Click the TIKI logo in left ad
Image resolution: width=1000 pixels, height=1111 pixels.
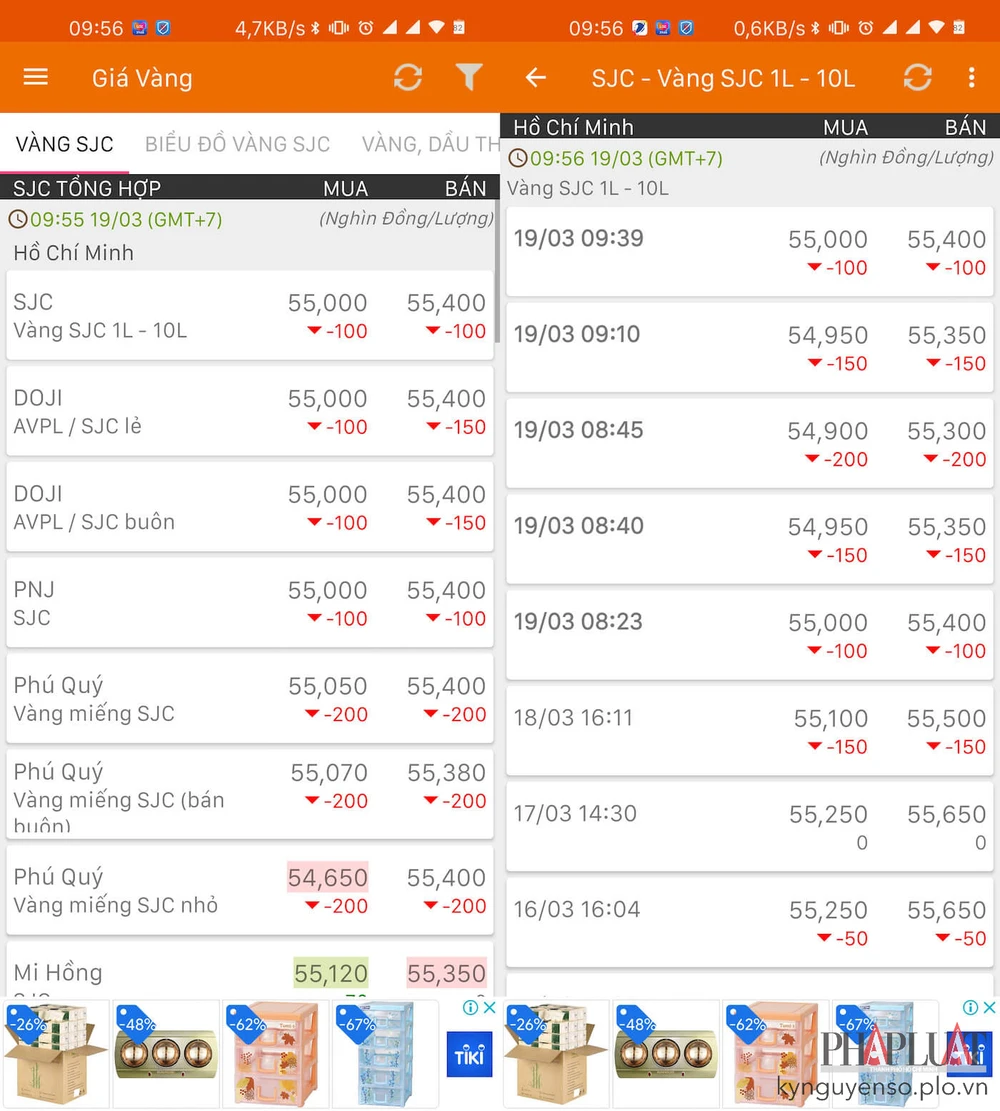469,1055
